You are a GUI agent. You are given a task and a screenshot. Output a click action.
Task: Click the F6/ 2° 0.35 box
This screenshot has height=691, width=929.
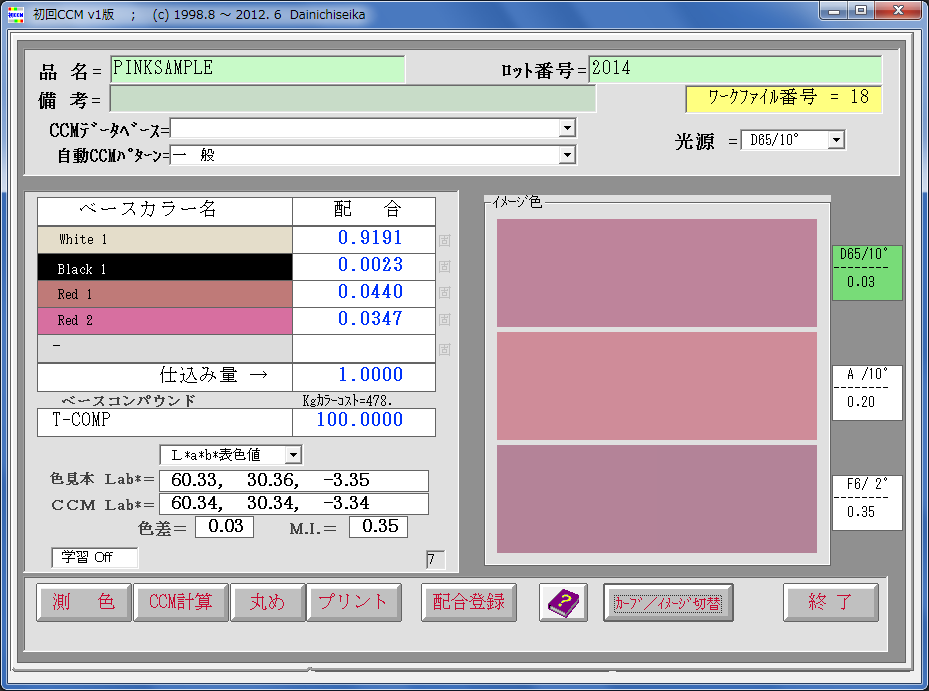coord(867,503)
